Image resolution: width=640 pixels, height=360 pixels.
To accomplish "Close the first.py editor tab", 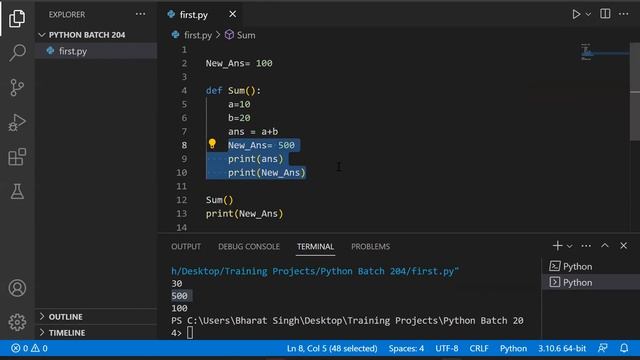I will (233, 14).
